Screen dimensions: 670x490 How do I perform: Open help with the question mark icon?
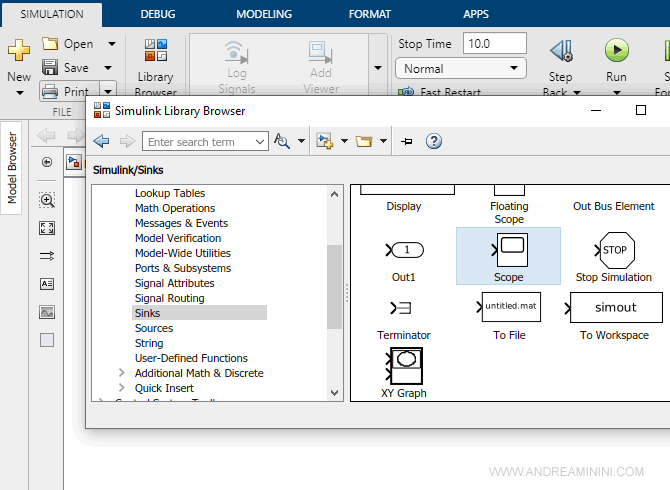[x=434, y=141]
